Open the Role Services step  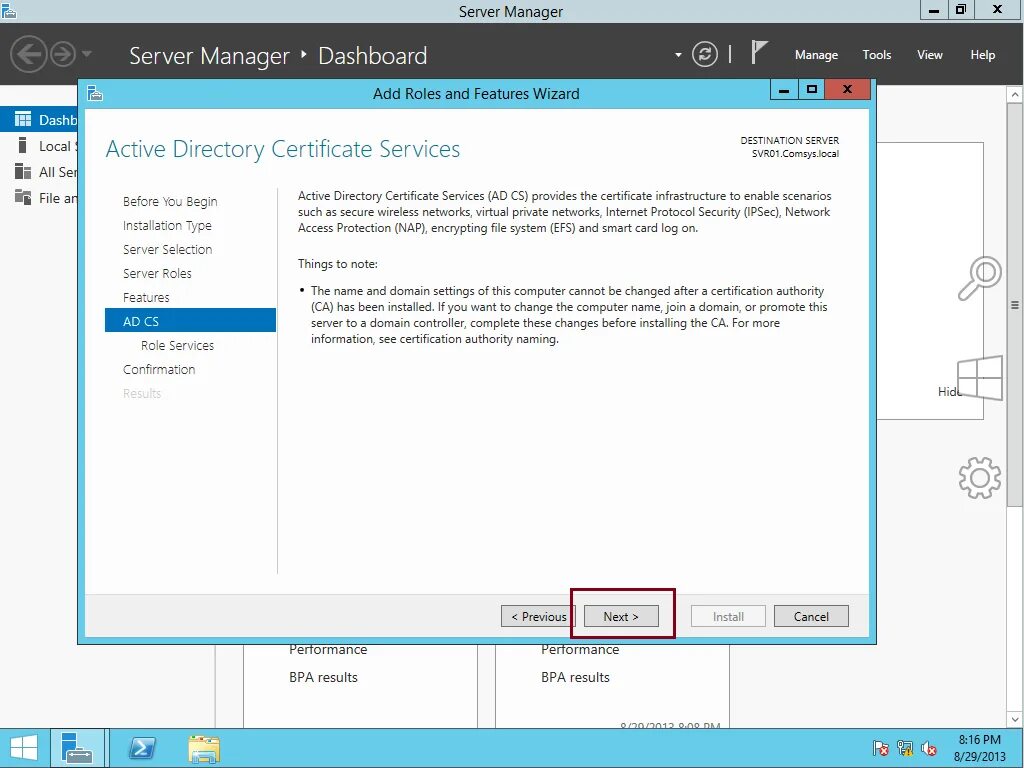[177, 345]
